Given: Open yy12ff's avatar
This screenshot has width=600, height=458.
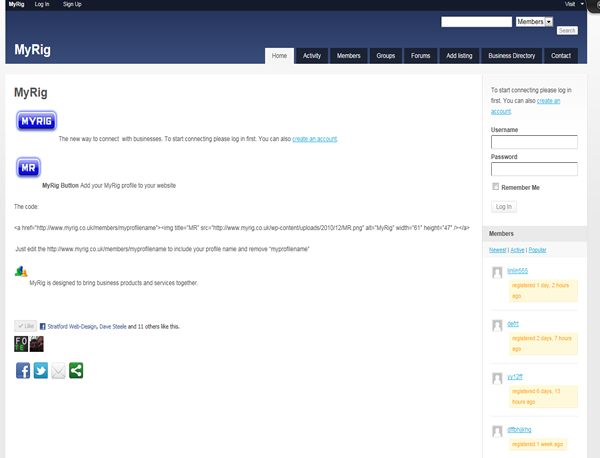Looking at the screenshot, I should coord(497,378).
